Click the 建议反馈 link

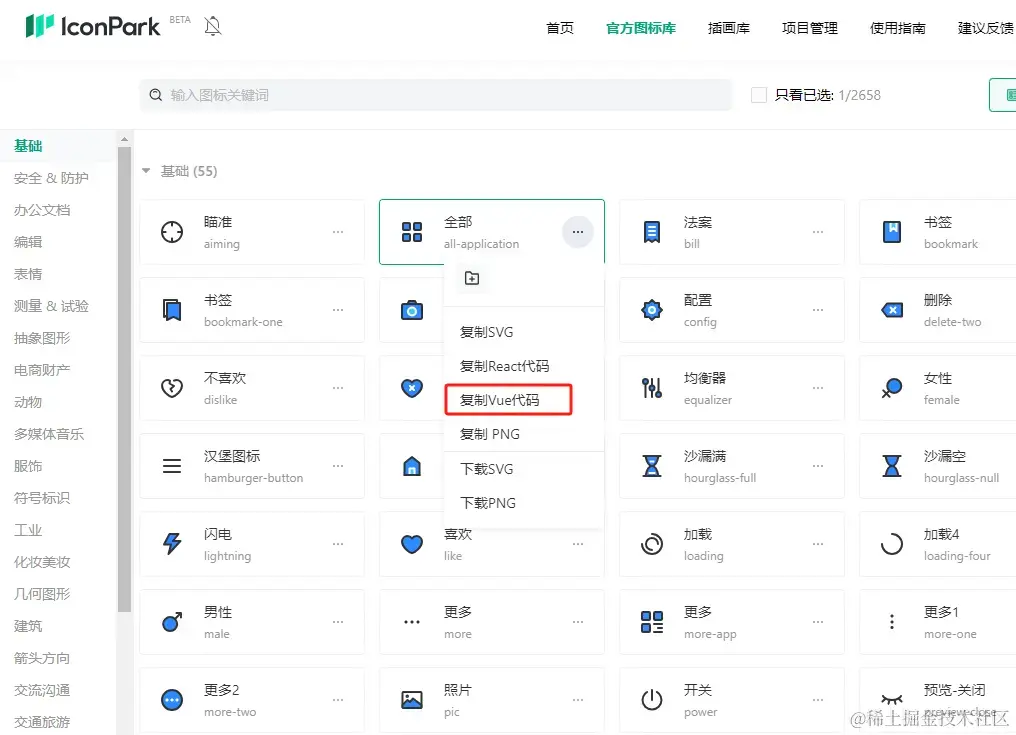pyautogui.click(x=982, y=28)
